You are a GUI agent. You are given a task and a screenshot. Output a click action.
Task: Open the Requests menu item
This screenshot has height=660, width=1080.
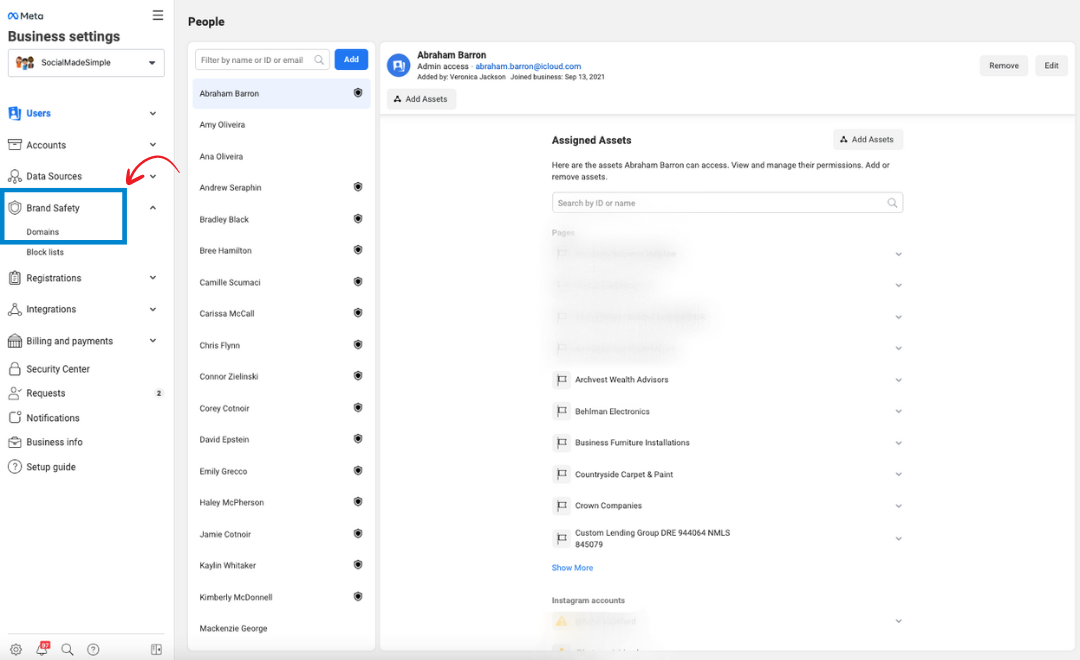tap(45, 393)
